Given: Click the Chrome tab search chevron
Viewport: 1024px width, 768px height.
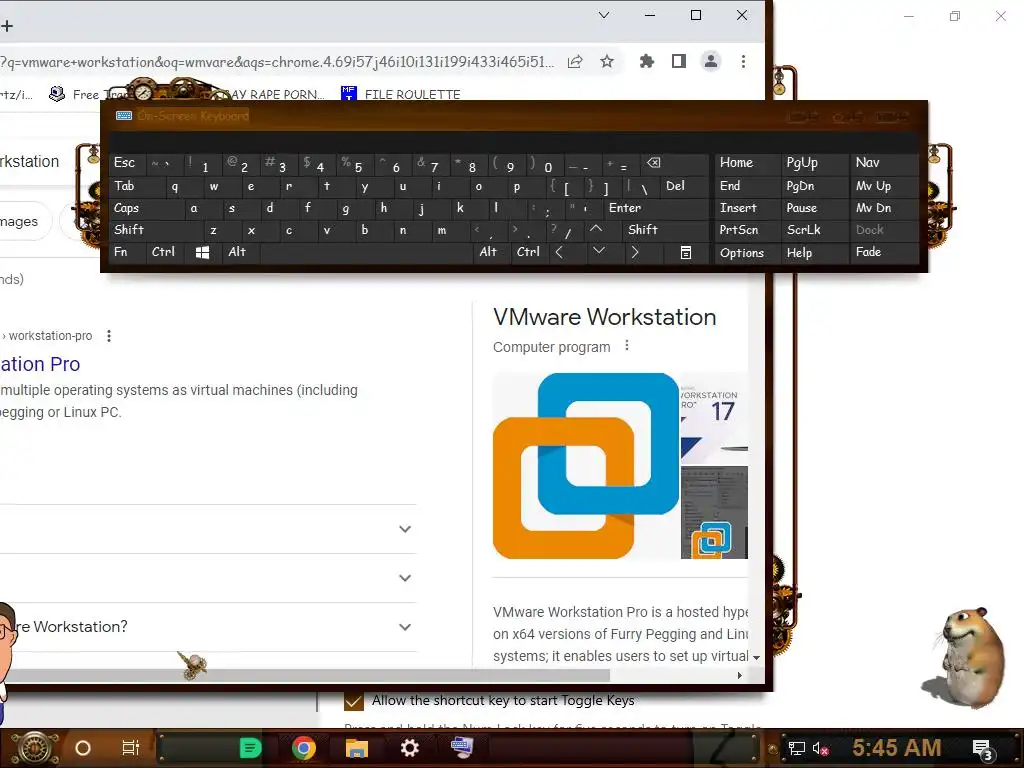Looking at the screenshot, I should coord(604,15).
